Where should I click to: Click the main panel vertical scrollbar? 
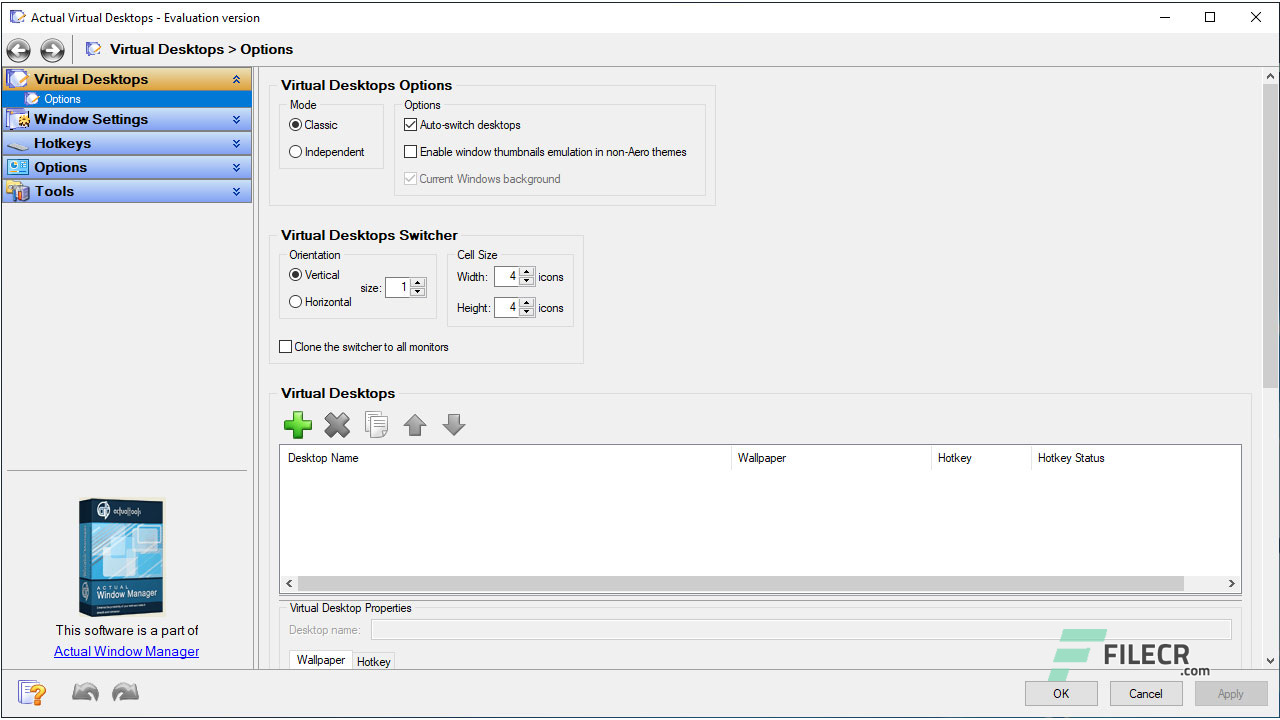1270,236
